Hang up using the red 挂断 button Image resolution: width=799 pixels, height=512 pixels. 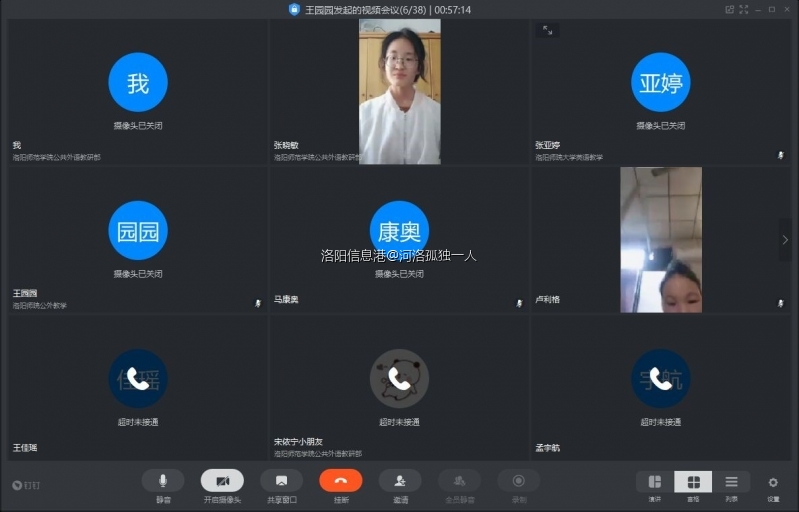click(x=341, y=481)
